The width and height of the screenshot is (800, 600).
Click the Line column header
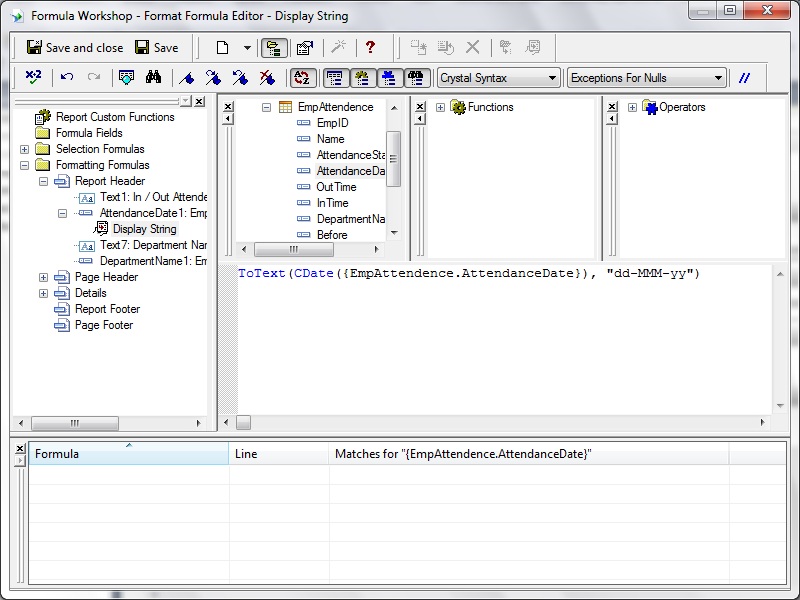click(279, 453)
